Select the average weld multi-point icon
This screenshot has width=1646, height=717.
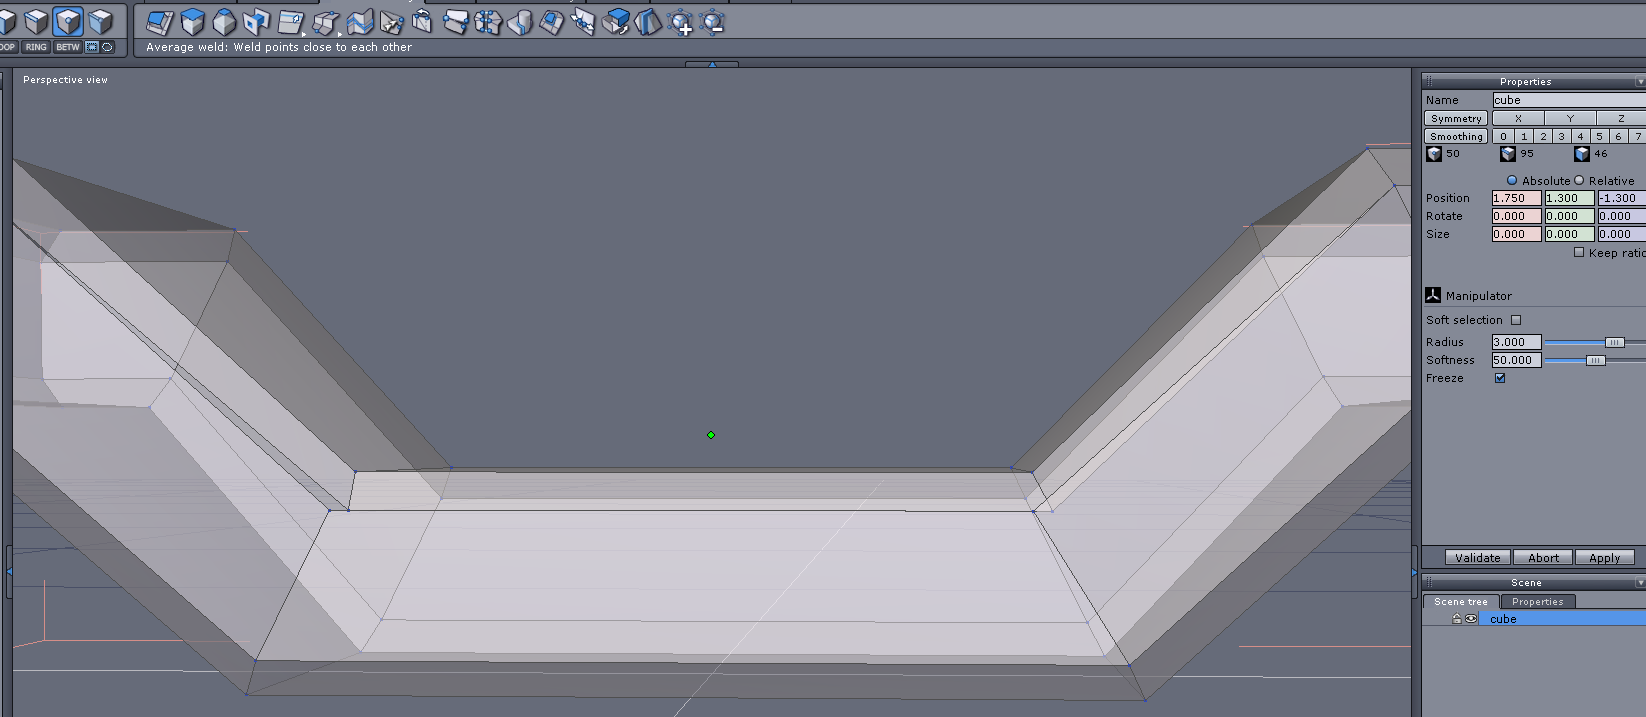488,21
